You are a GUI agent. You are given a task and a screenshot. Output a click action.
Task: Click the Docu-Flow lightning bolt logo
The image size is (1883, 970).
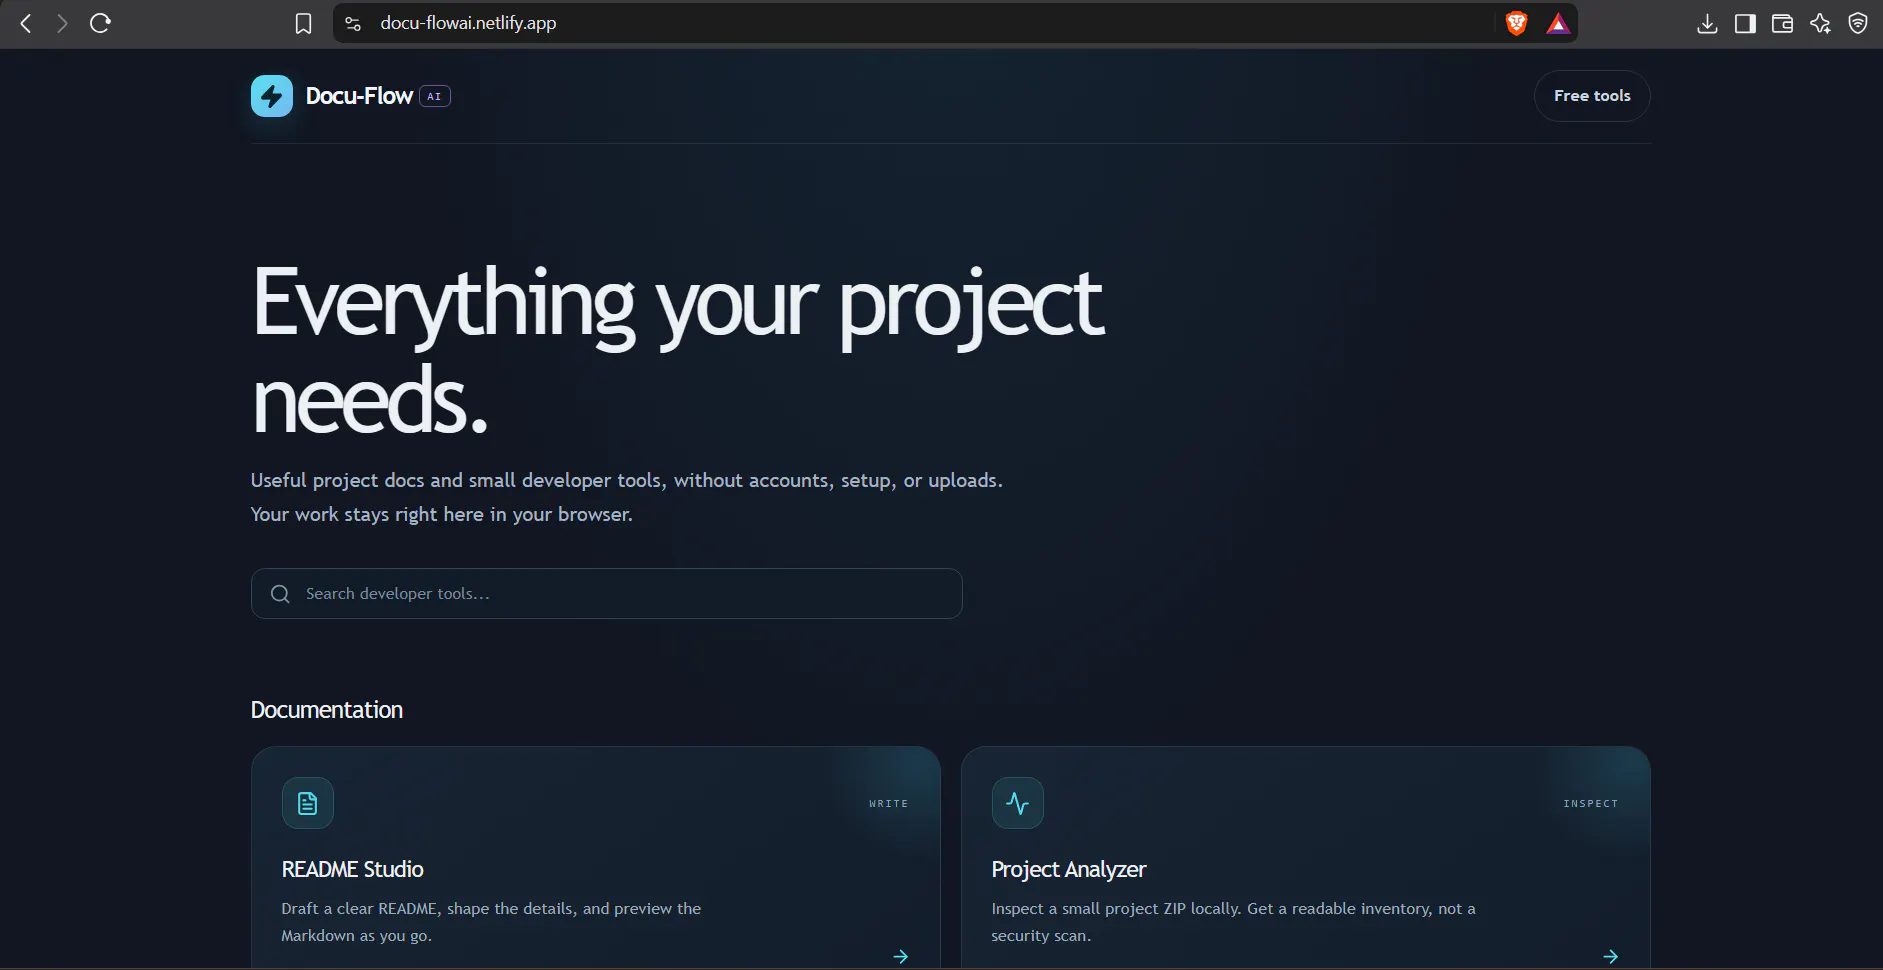pos(272,96)
